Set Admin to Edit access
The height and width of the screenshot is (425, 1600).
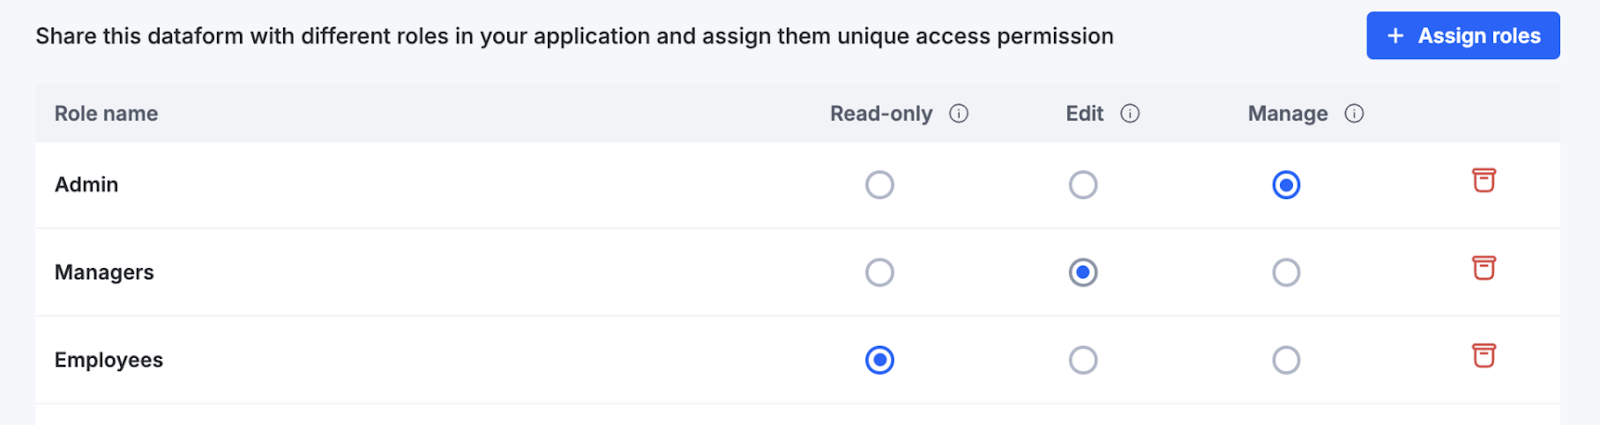(x=1083, y=185)
